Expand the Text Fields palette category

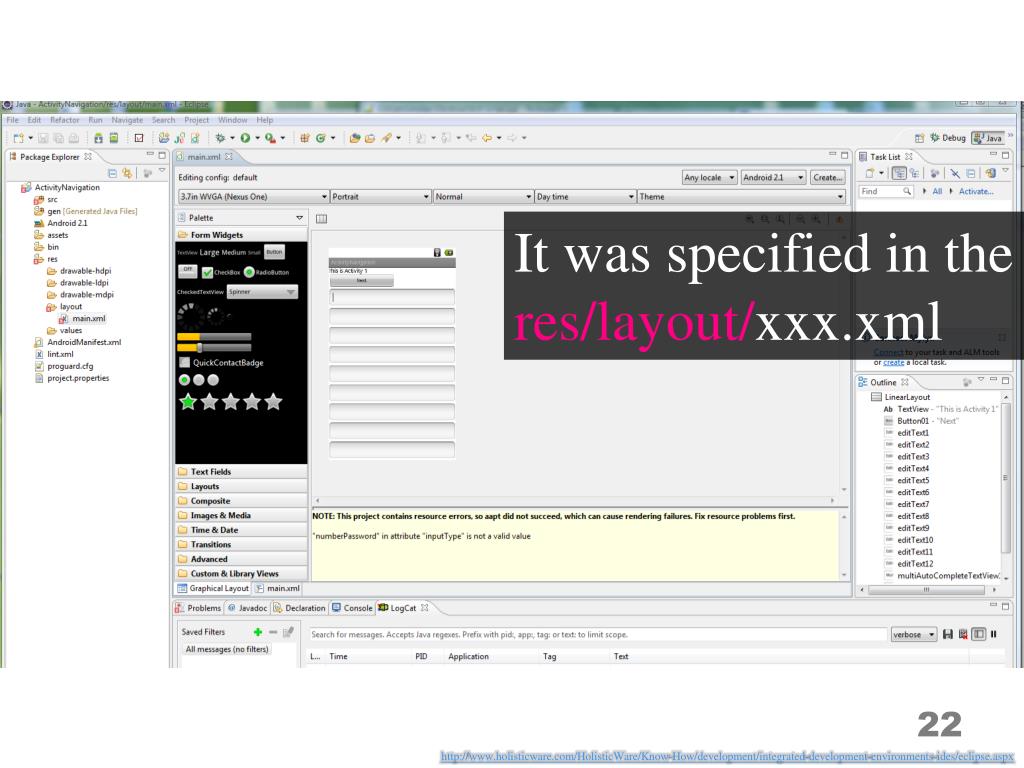coord(241,472)
